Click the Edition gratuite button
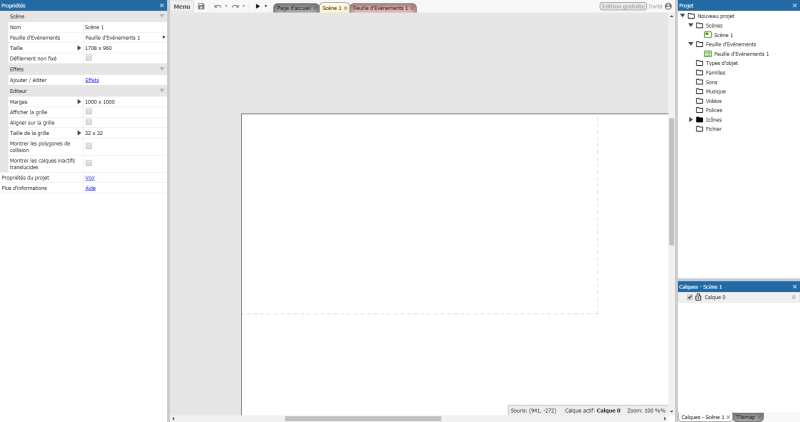This screenshot has width=800, height=422. pyautogui.click(x=622, y=7)
